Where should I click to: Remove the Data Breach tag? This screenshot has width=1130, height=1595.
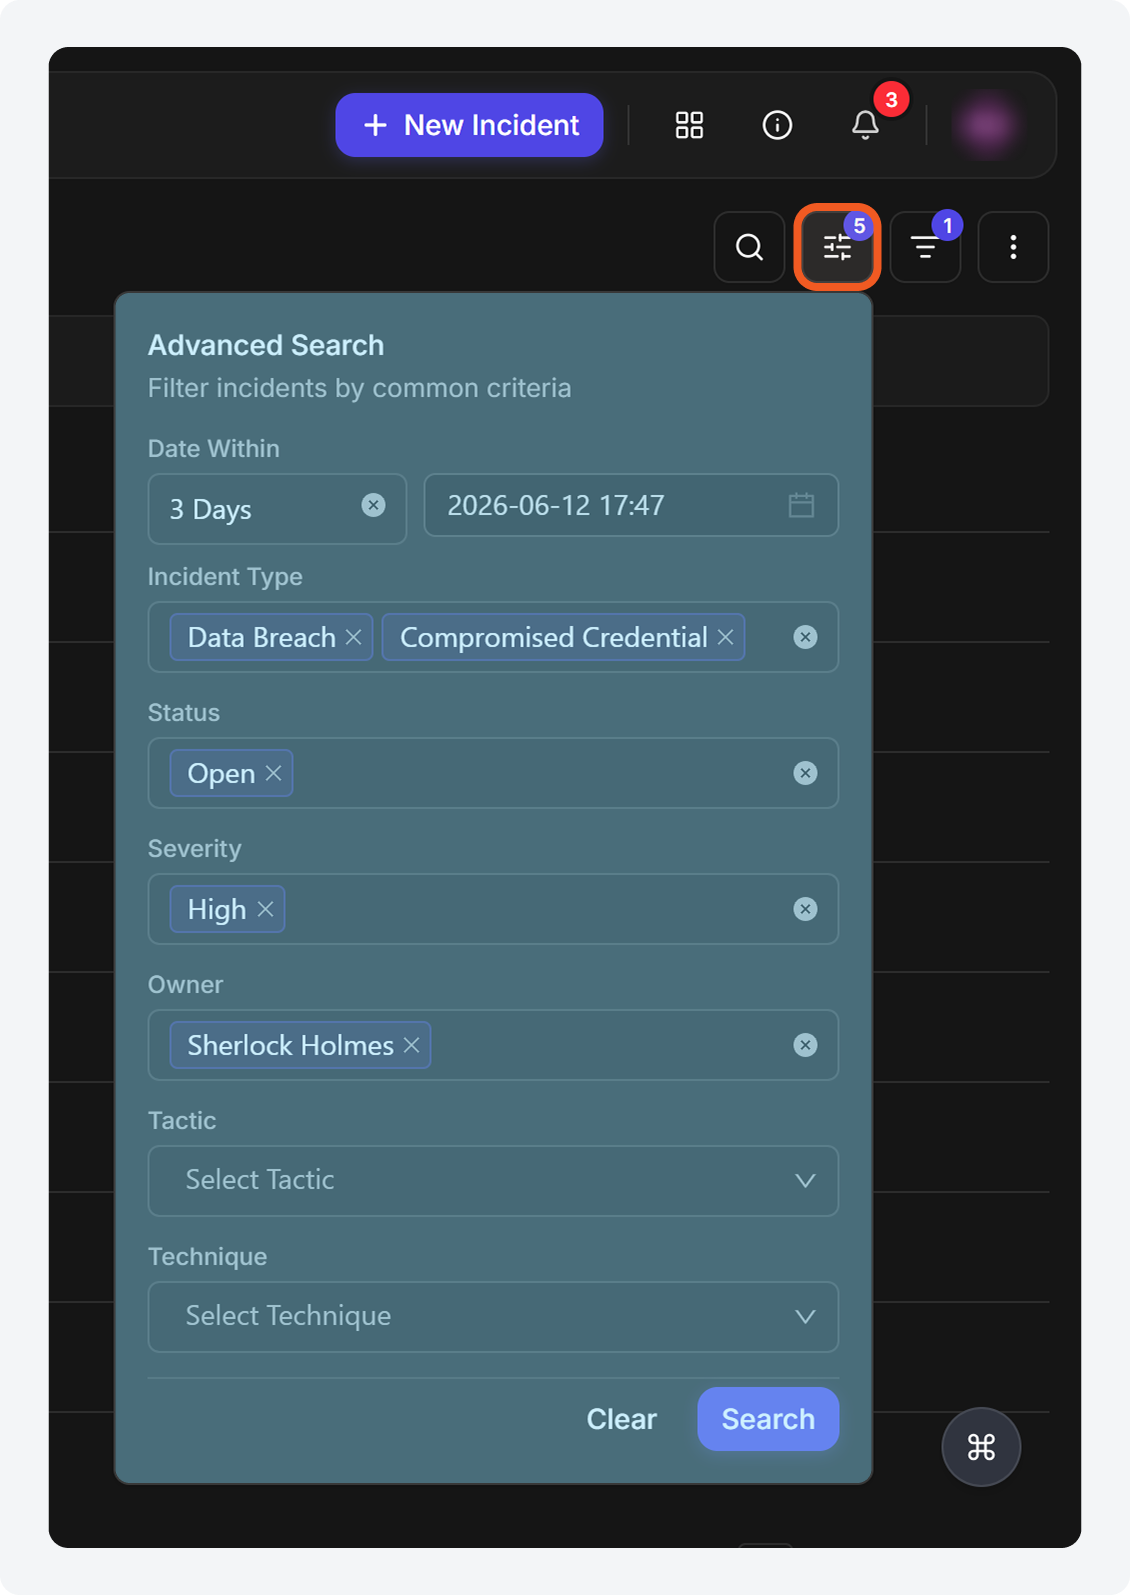coord(353,637)
